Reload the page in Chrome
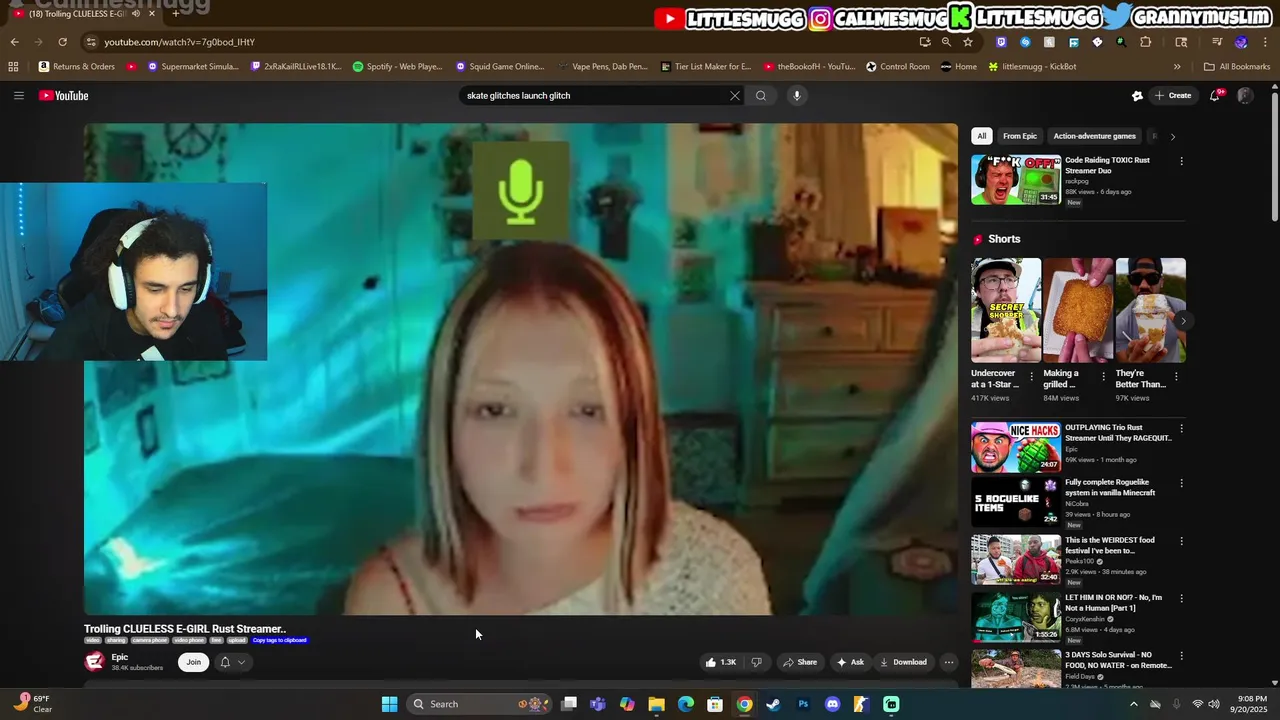Screen dimensions: 1280x720 pos(62,42)
